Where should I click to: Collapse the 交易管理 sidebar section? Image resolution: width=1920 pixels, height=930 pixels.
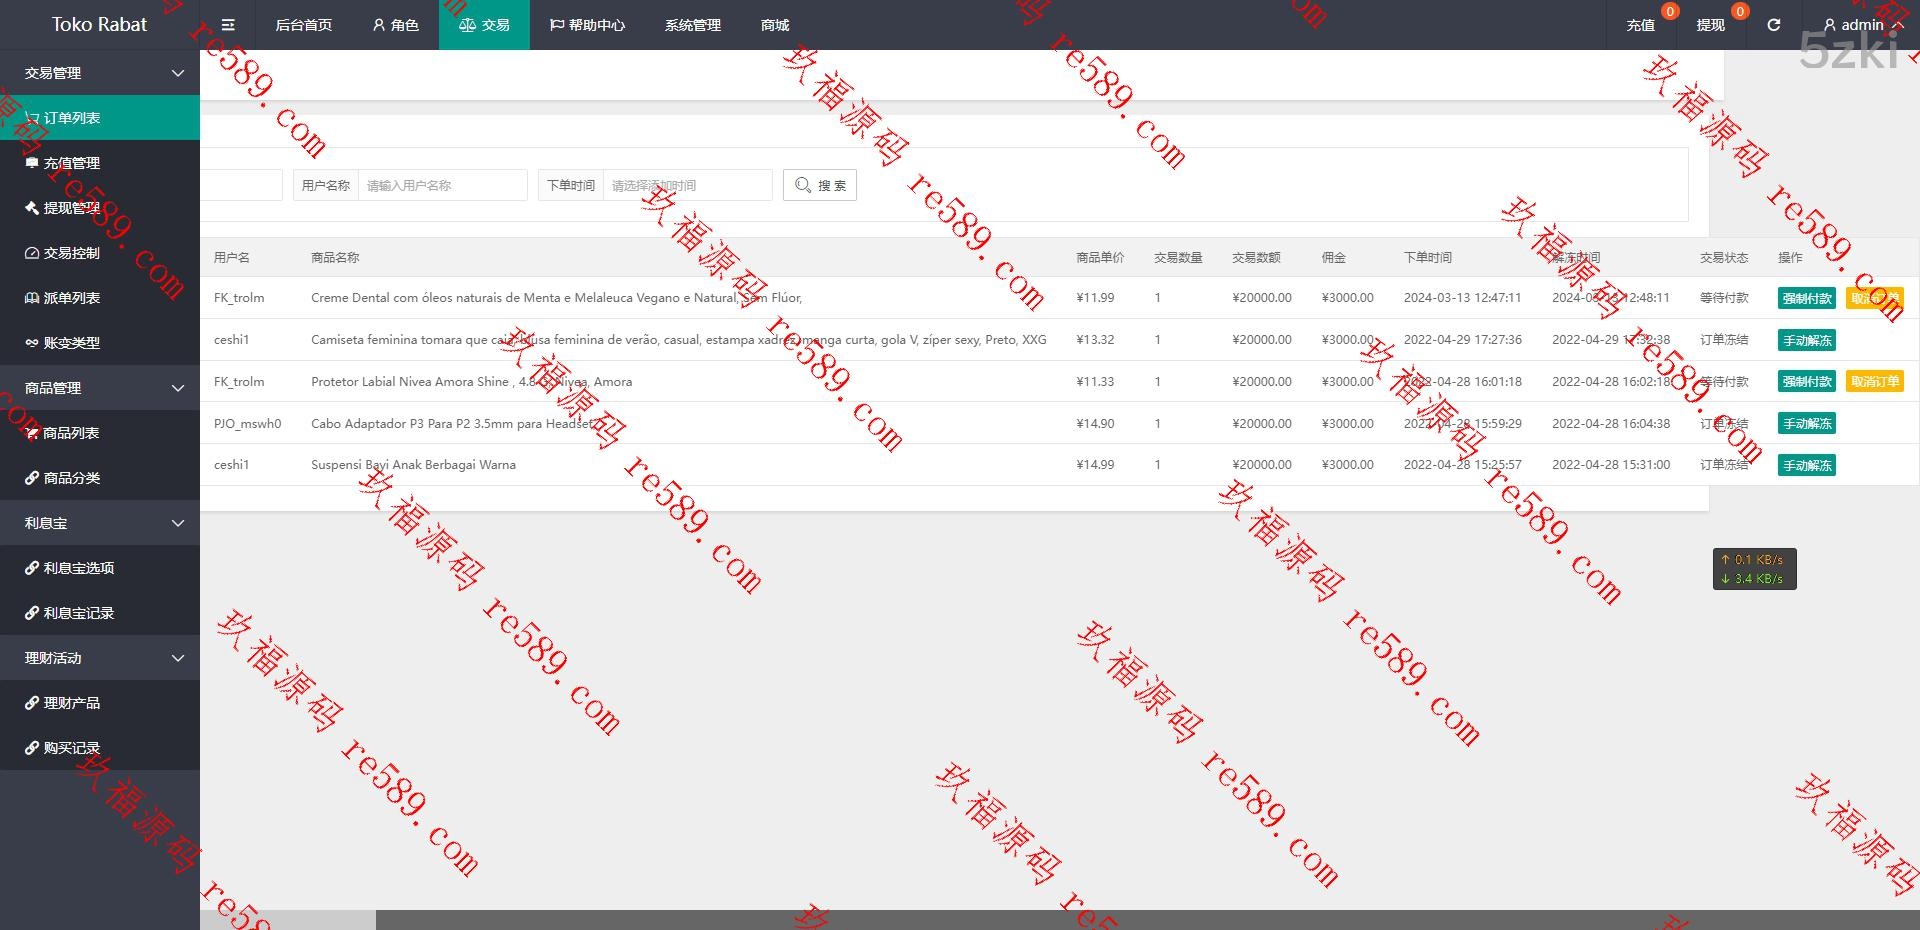[100, 73]
